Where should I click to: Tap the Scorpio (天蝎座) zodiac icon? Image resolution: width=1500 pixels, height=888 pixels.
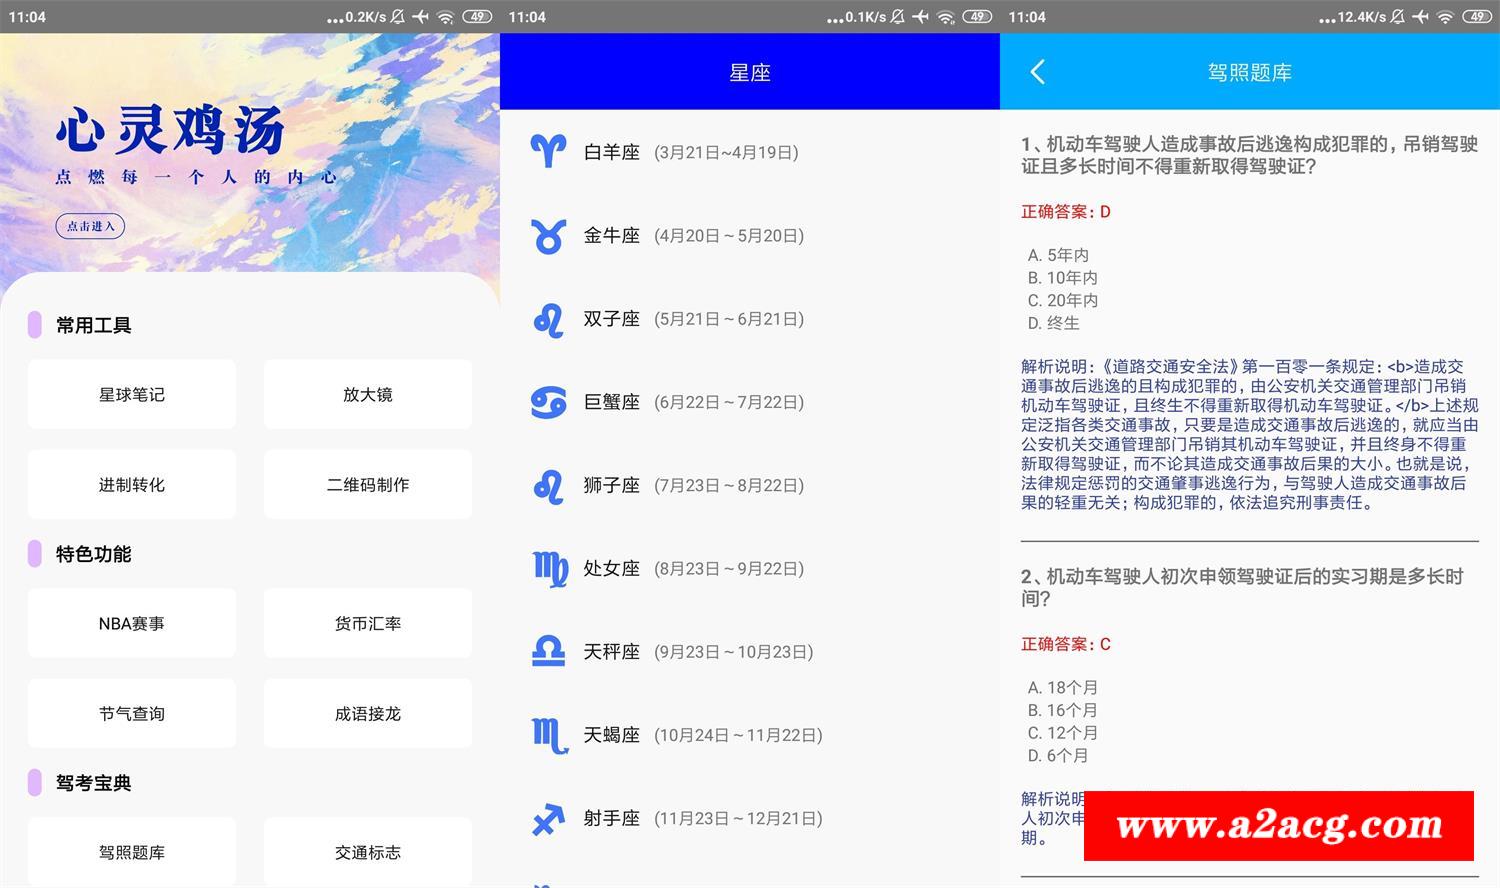[549, 735]
